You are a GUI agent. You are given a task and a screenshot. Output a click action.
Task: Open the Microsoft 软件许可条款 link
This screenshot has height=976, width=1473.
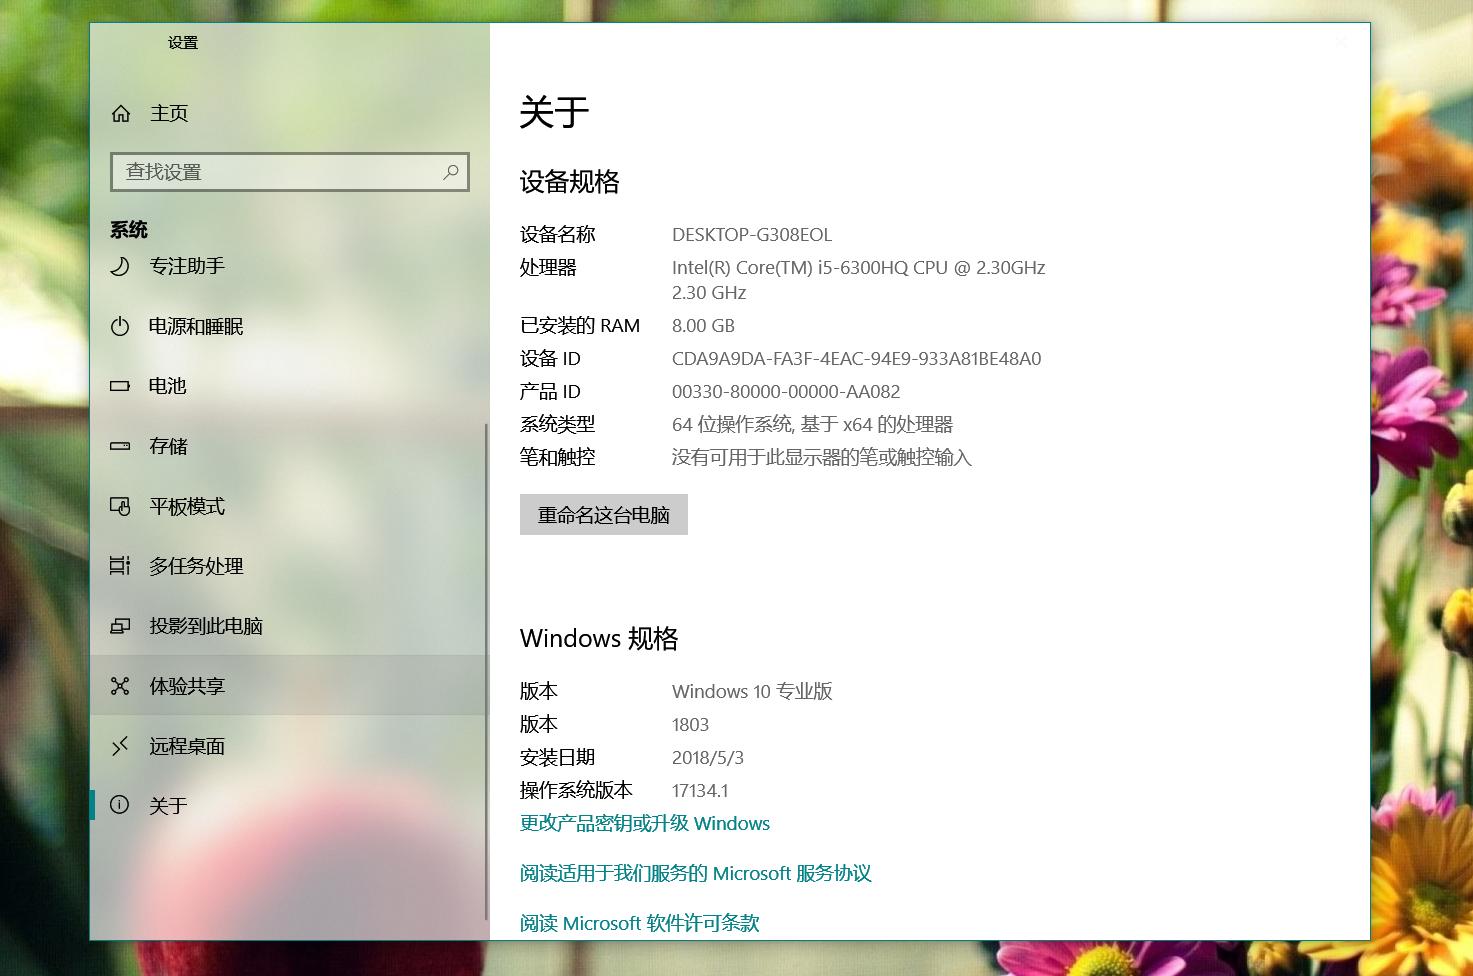point(638,922)
